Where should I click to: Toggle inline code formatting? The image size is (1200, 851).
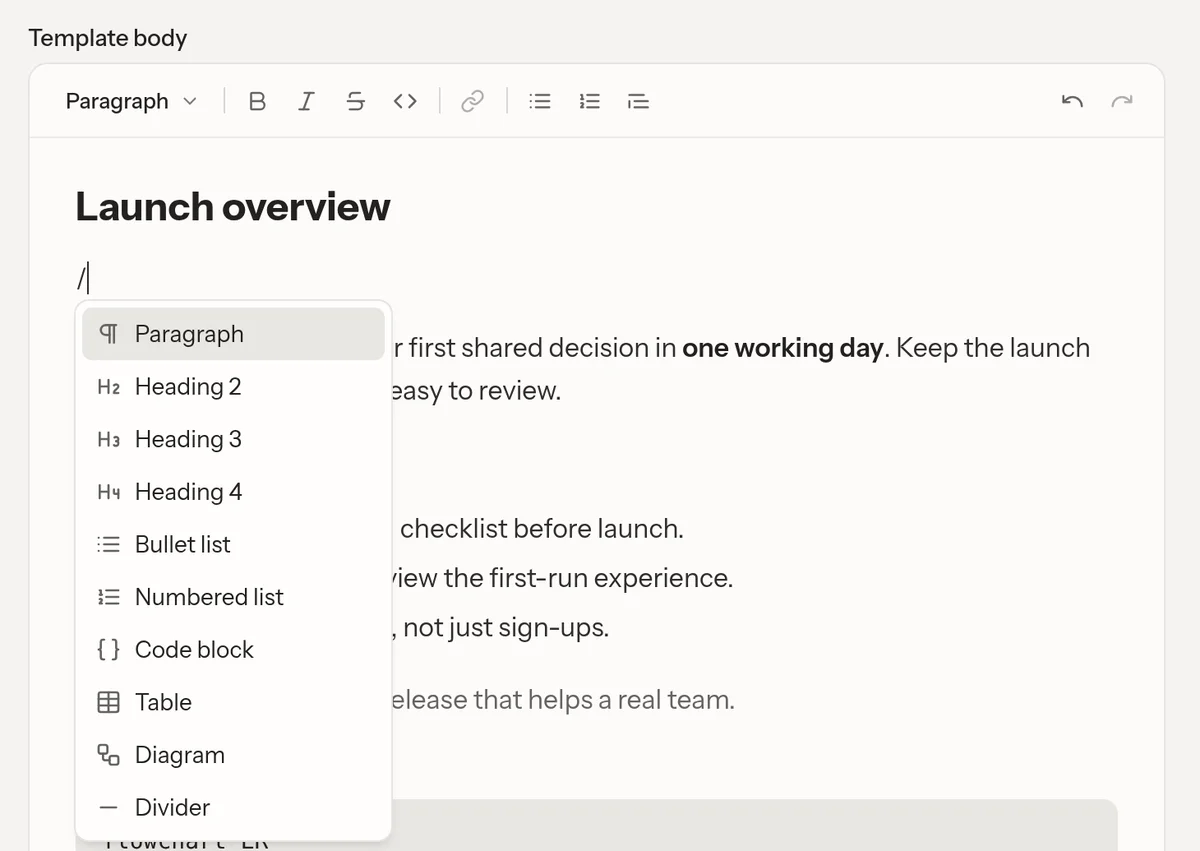pyautogui.click(x=405, y=101)
